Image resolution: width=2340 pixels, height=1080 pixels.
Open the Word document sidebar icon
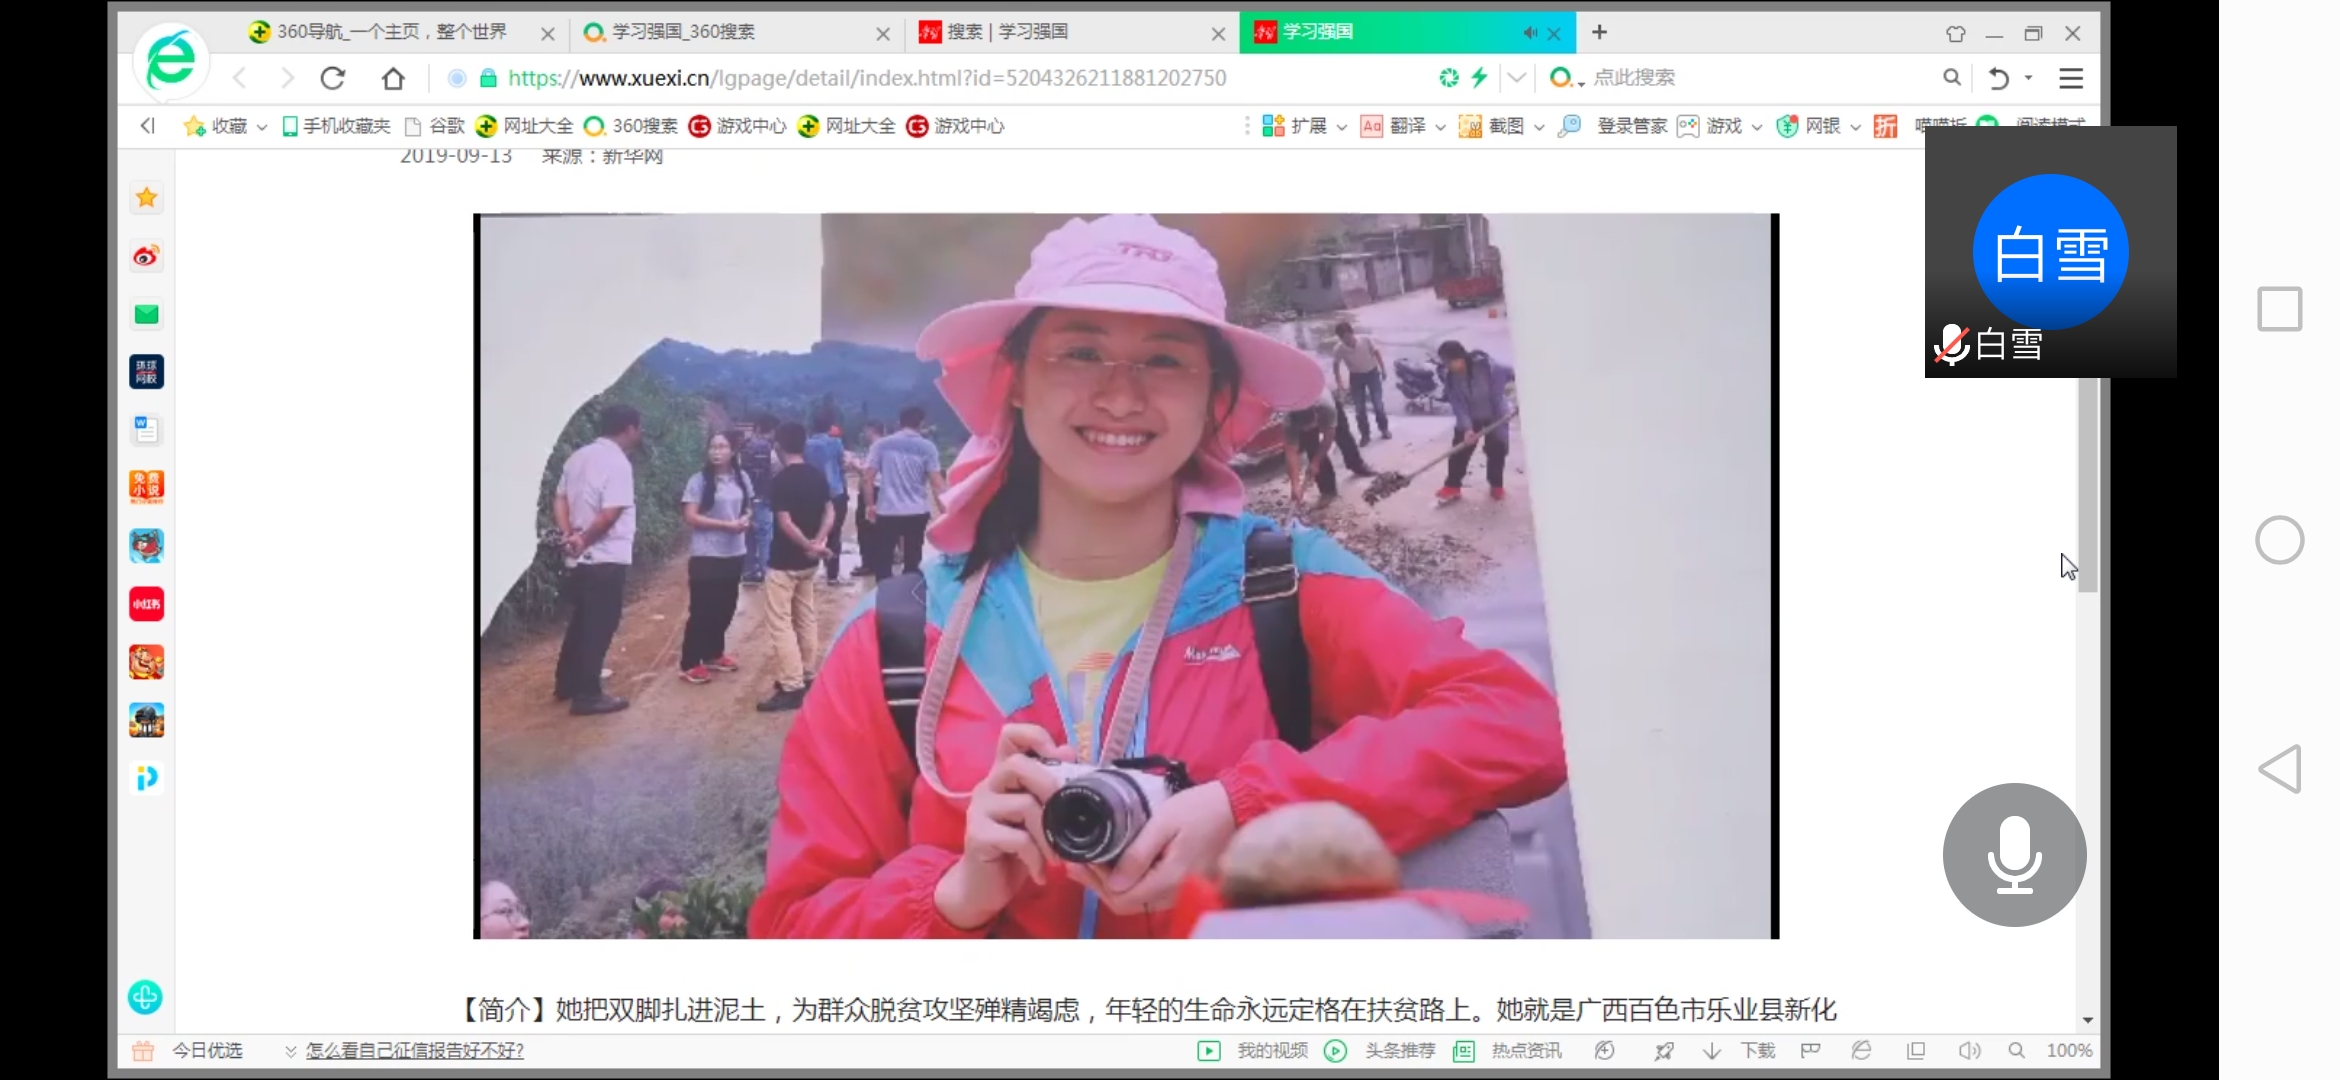[x=146, y=430]
